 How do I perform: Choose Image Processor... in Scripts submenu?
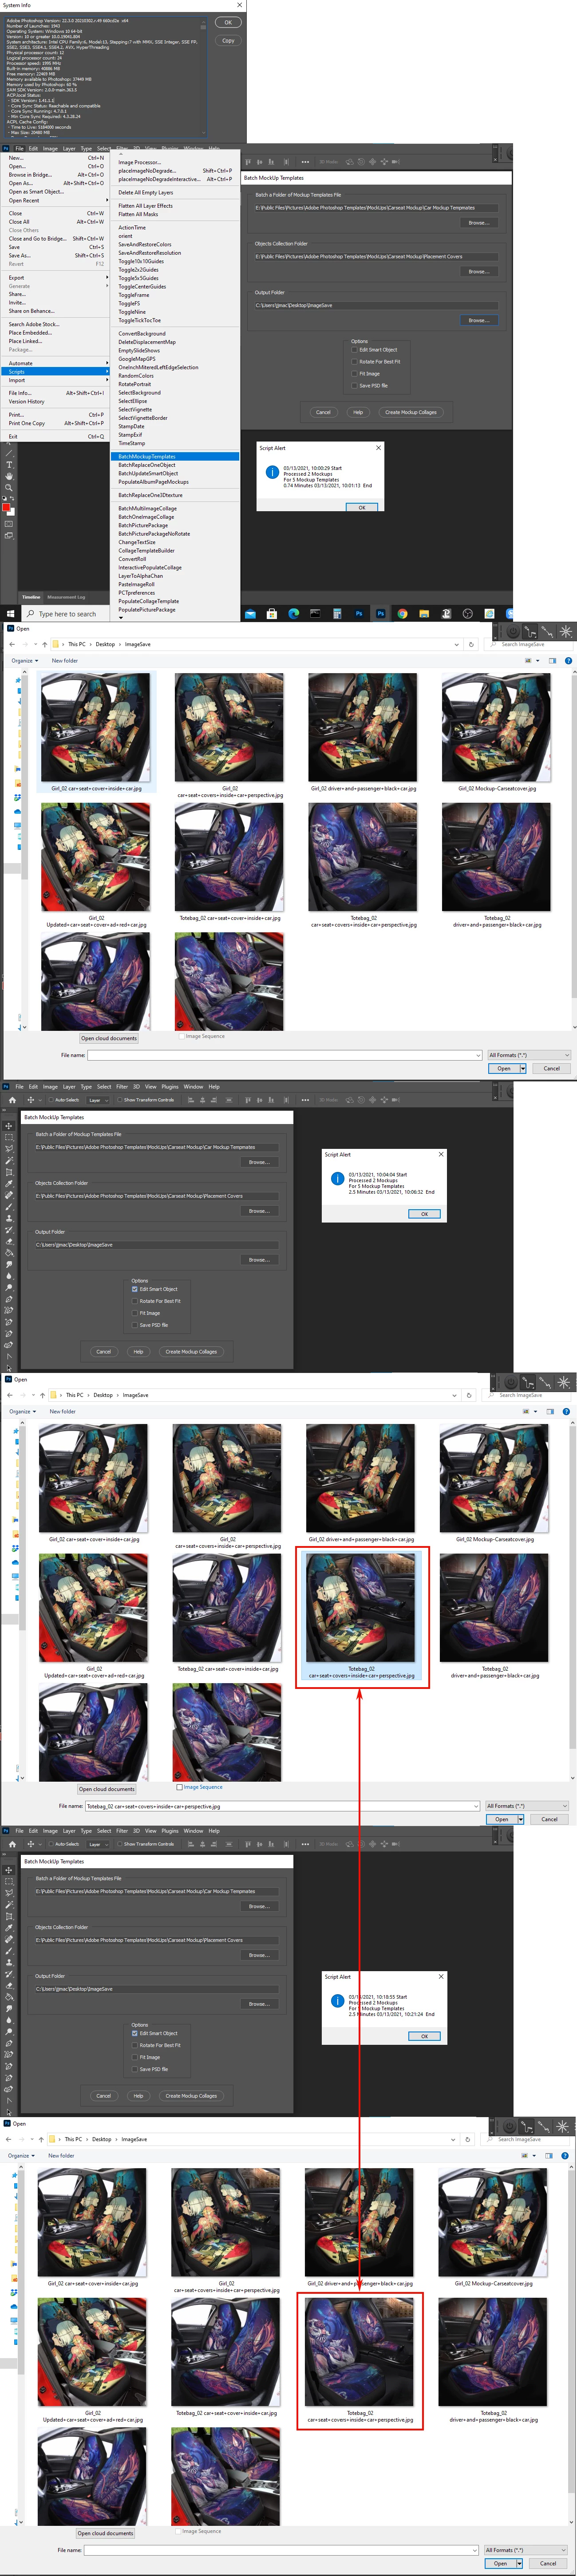[x=175, y=162]
